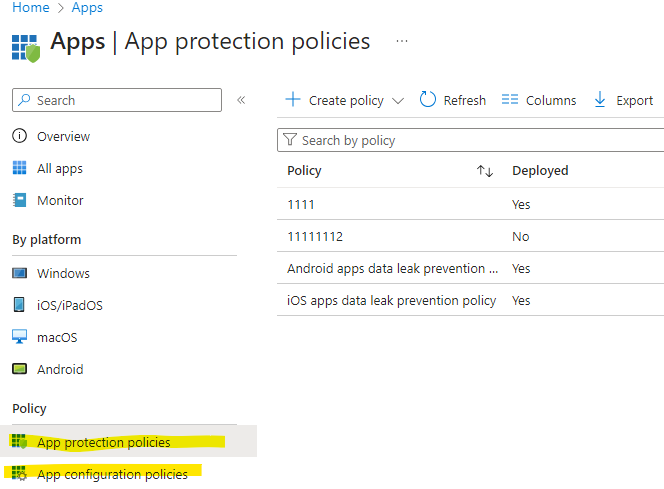664x489 pixels.
Task: Click the App protection policies shield icon
Action: click(x=19, y=441)
